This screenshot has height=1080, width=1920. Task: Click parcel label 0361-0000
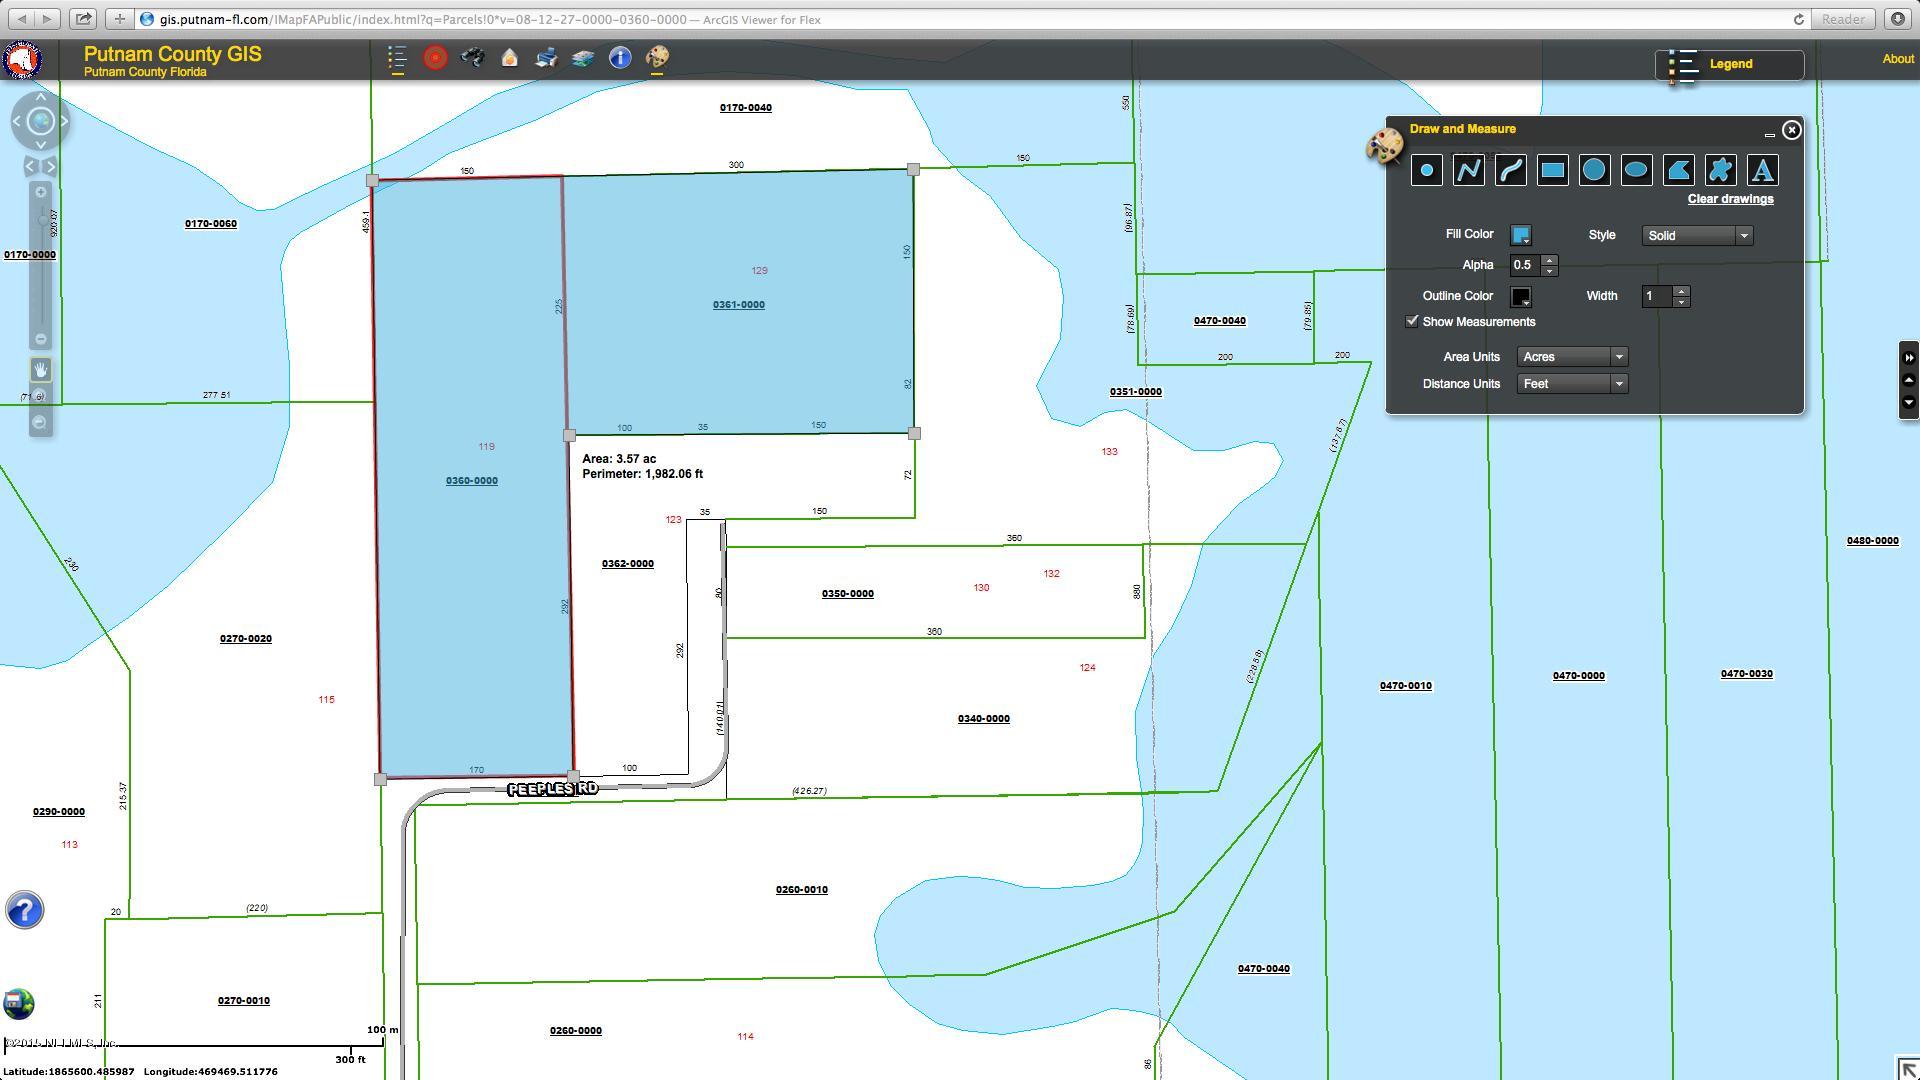click(x=739, y=305)
